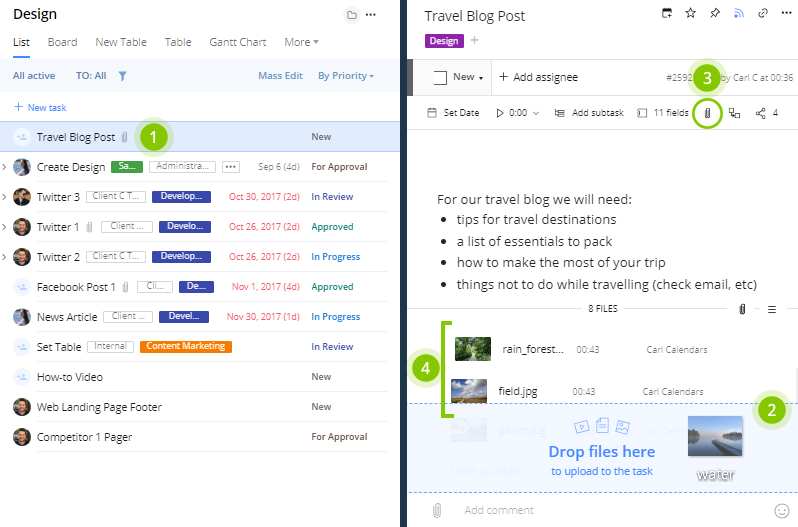Viewport: 798px width, 527px height.
Task: Expand the Twitter 1 task row
Action: (4, 227)
